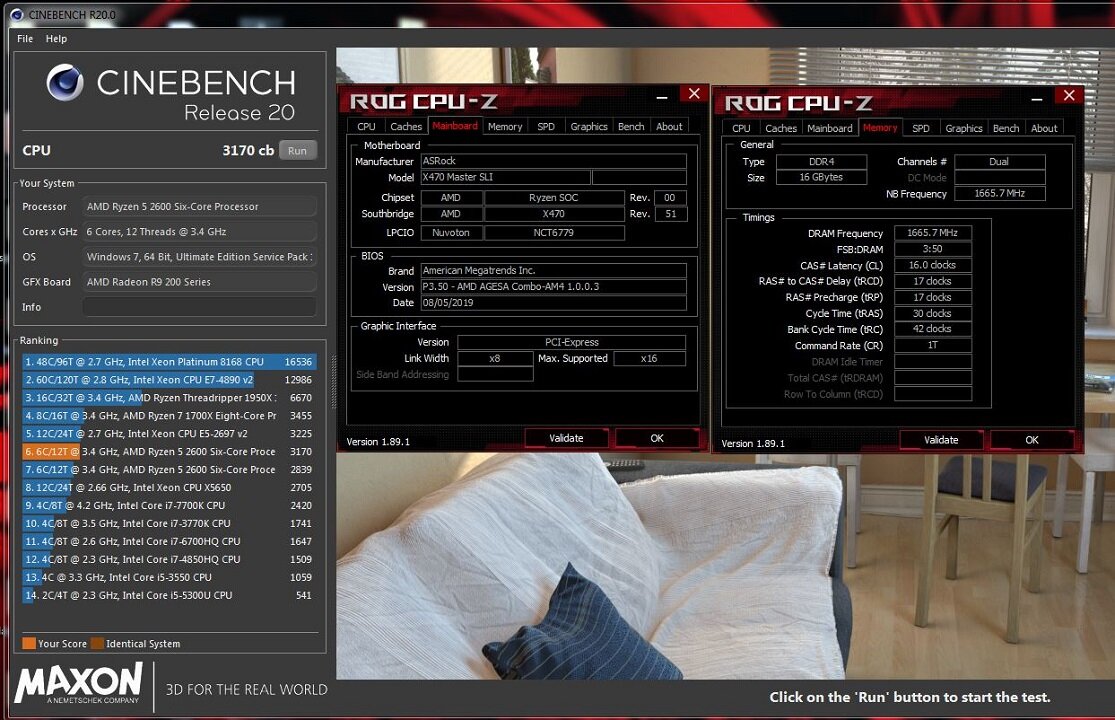
Task: Click the motherboard Model field X470 Master SLI
Action: [x=506, y=177]
